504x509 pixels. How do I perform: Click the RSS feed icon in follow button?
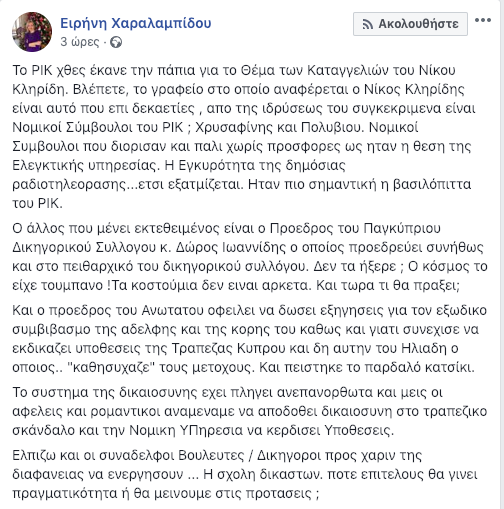[367, 24]
